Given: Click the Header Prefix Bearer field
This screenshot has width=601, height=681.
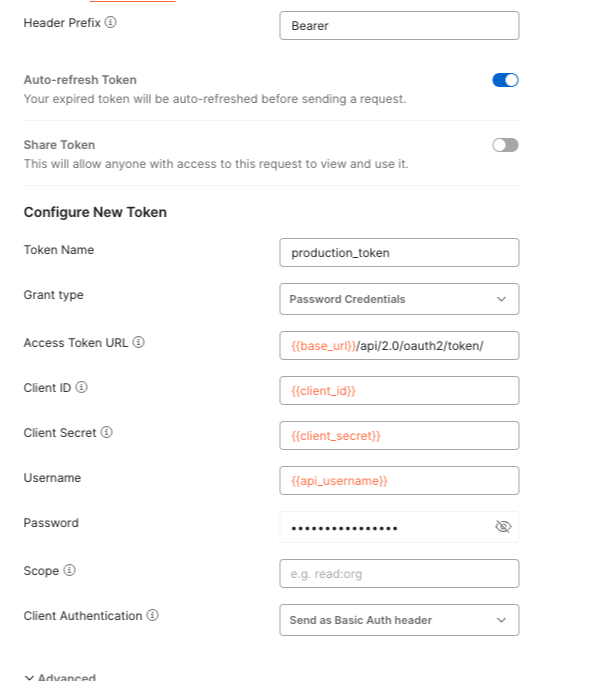Looking at the screenshot, I should [x=399, y=26].
